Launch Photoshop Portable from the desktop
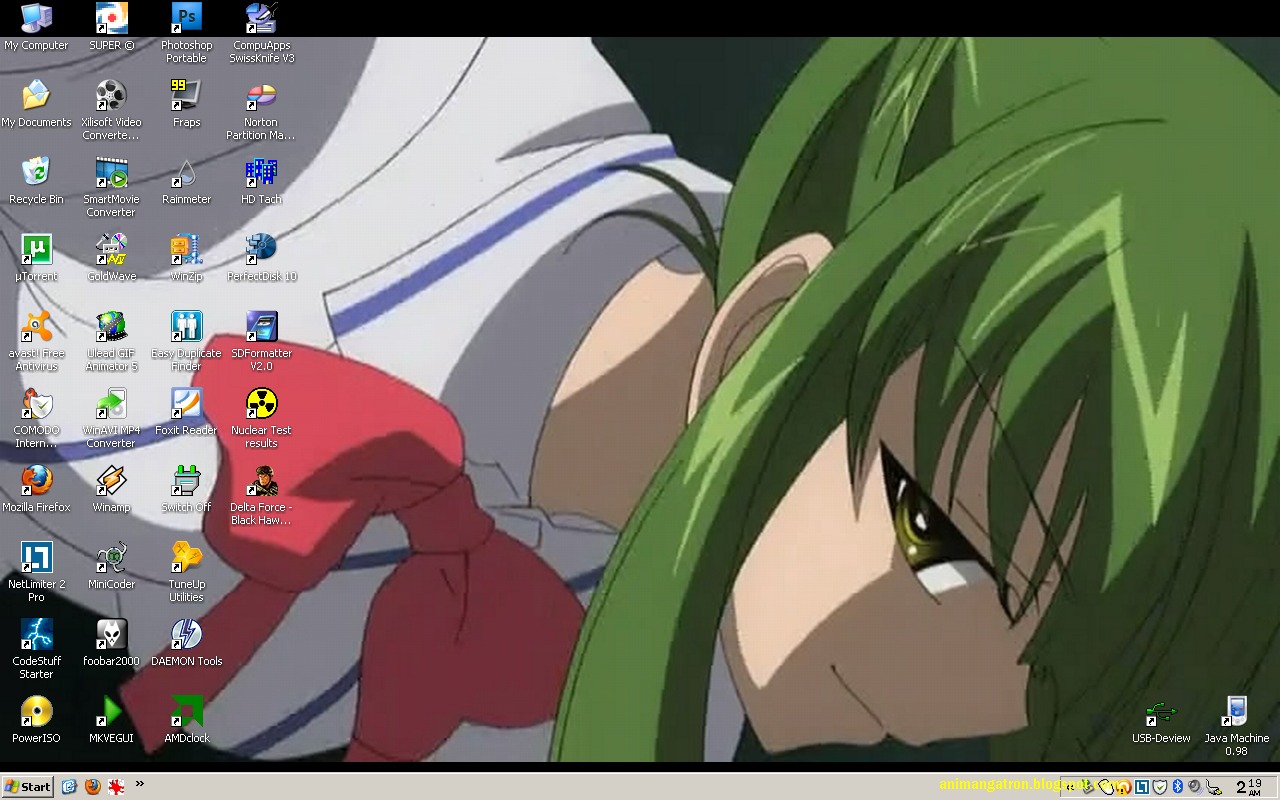The image size is (1280, 800). pyautogui.click(x=186, y=33)
